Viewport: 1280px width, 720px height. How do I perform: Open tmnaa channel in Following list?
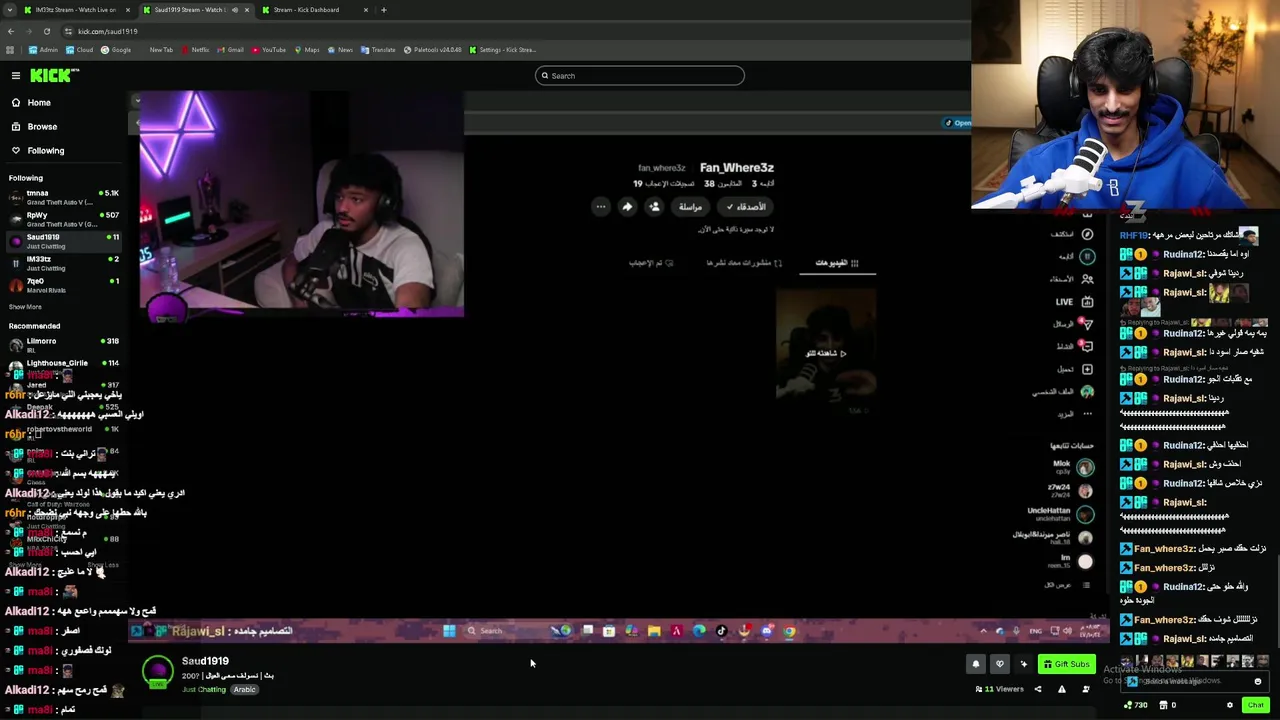tap(62, 197)
